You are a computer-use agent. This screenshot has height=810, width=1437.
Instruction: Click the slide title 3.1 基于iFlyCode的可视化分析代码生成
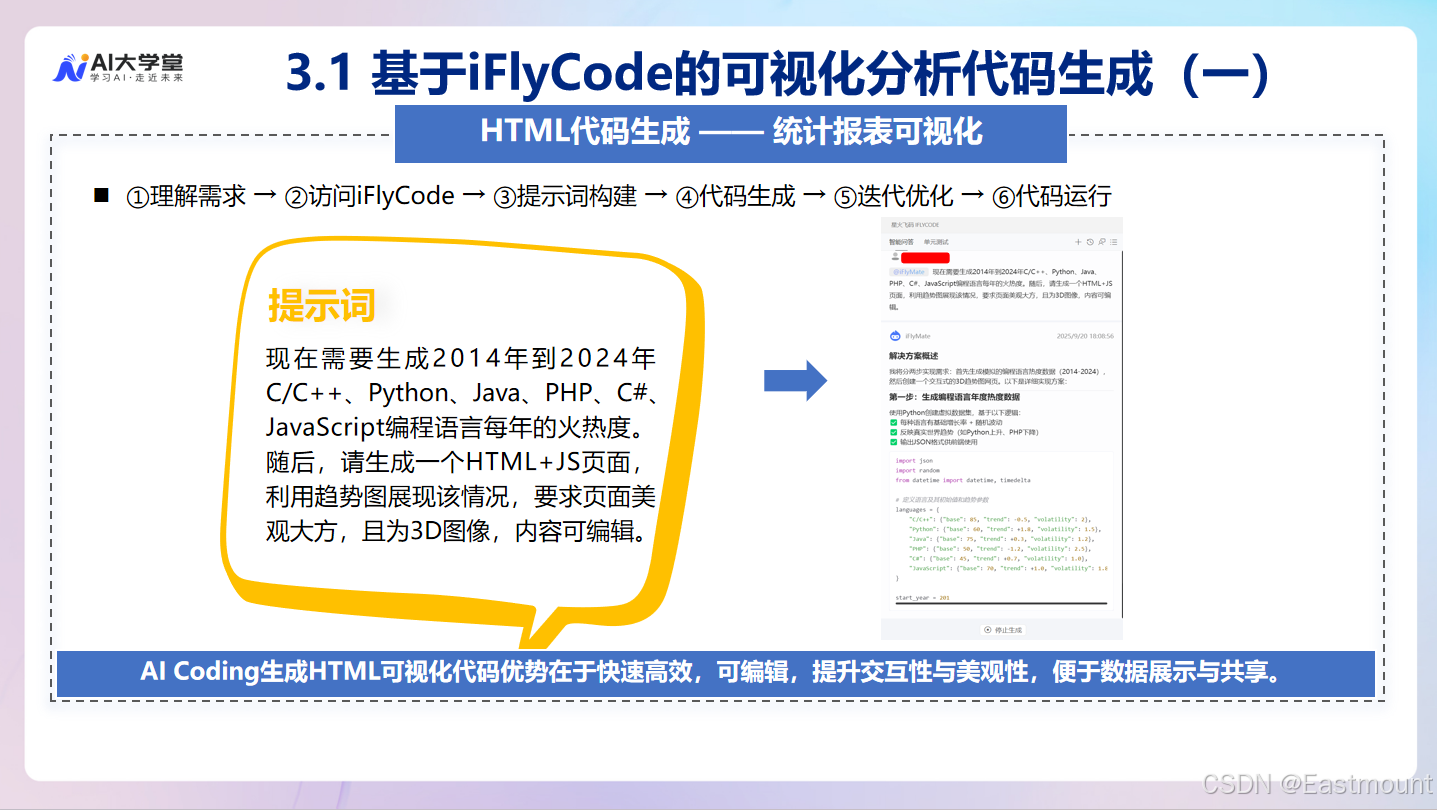779,74
